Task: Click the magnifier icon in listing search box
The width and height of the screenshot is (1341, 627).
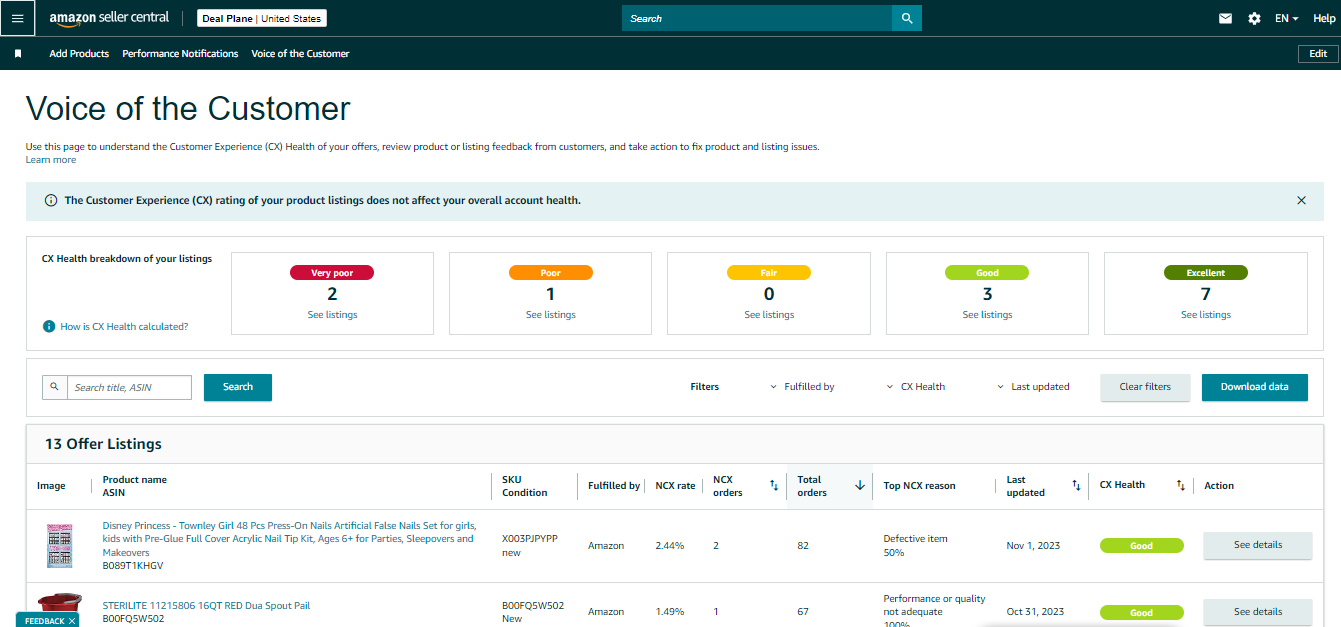Action: 54,387
